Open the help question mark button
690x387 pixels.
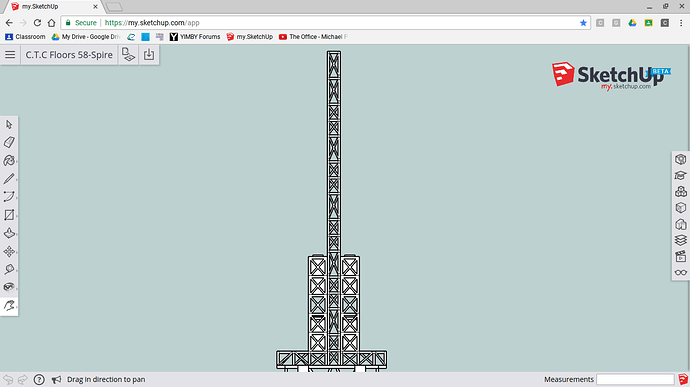pos(39,379)
